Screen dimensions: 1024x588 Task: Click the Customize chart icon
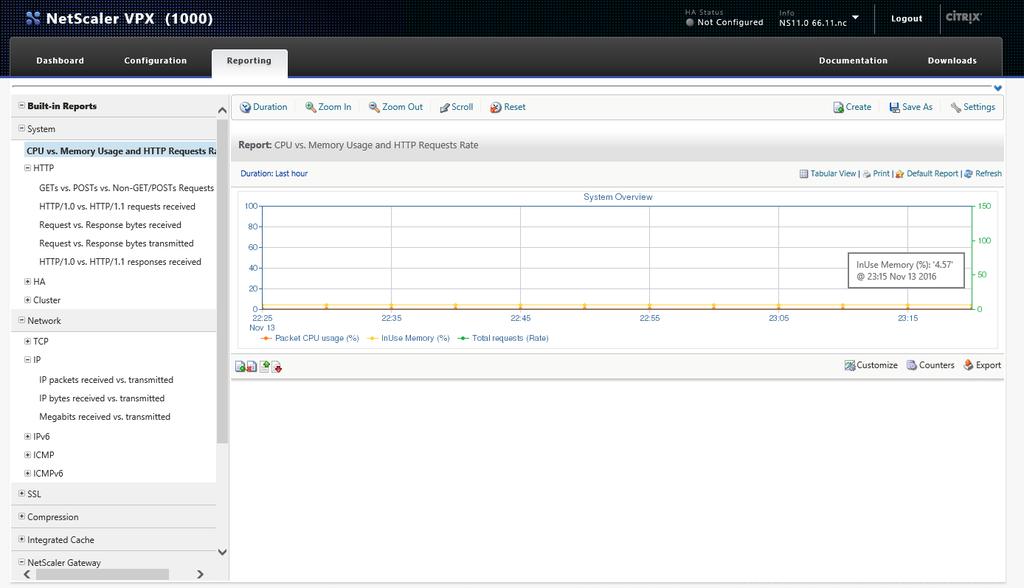pos(850,365)
